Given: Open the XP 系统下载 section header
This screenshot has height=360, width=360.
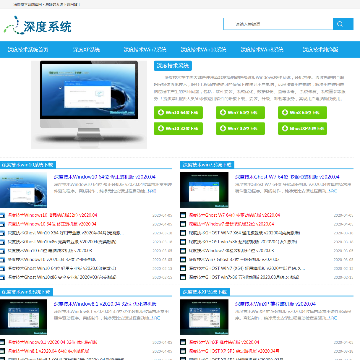Looking at the screenshot, I should 205,292.
